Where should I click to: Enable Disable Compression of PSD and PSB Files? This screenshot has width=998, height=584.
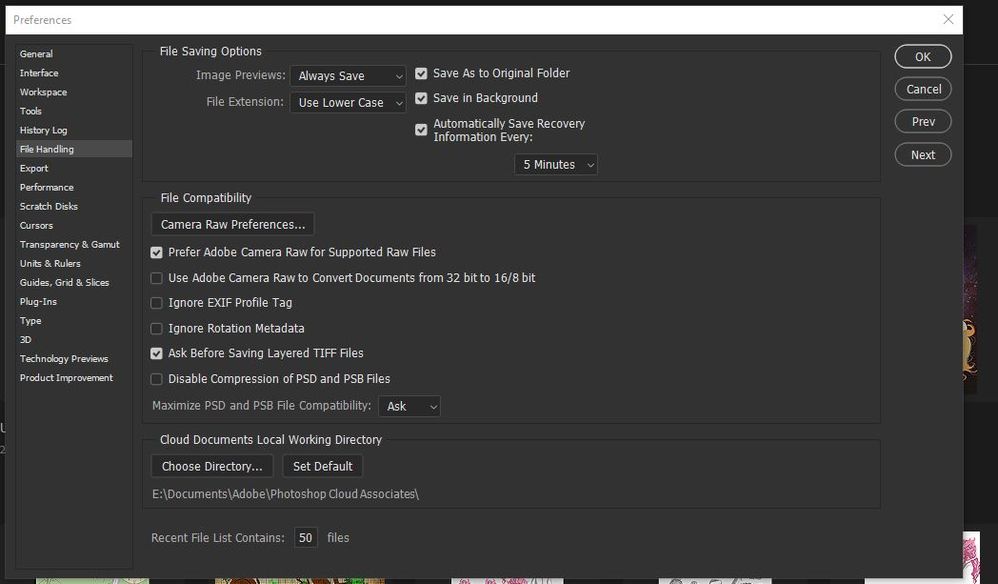coord(156,379)
